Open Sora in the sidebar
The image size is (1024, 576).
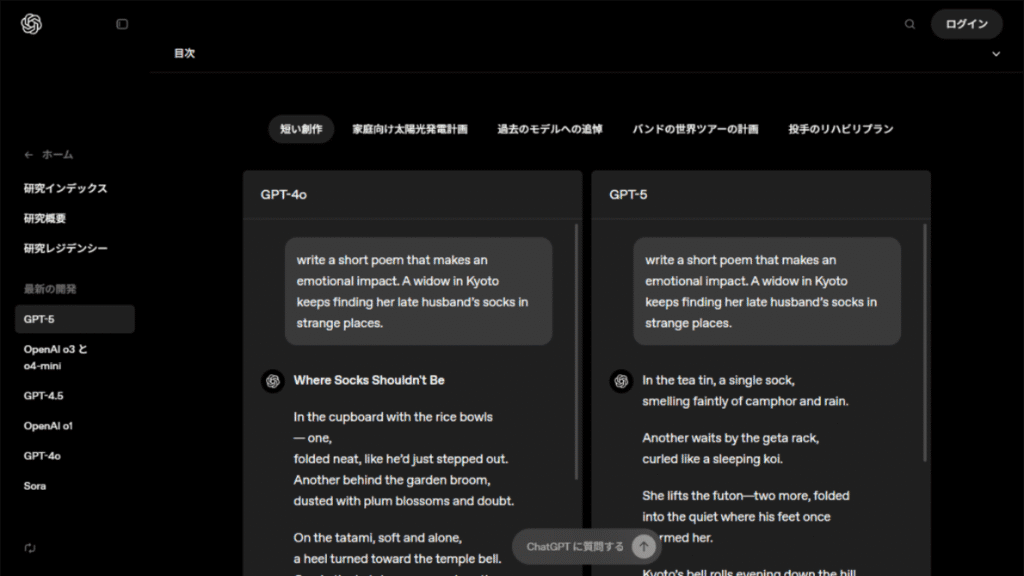tap(35, 486)
